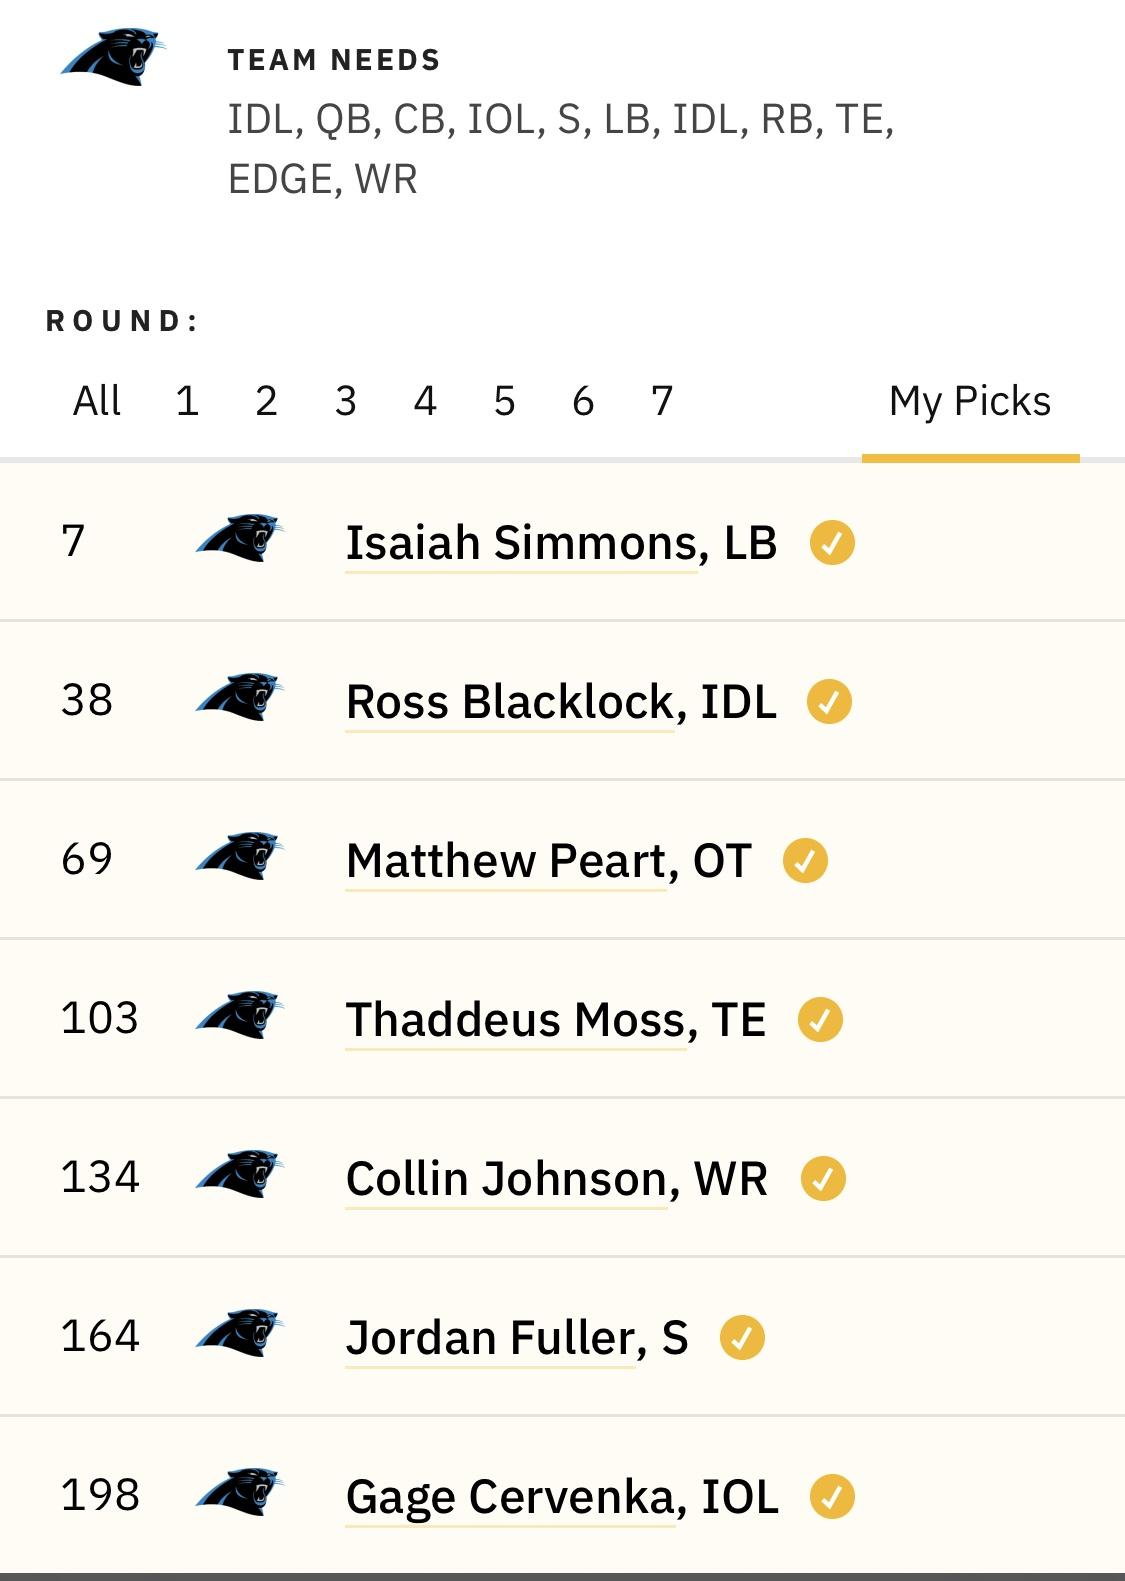
Task: Click Panthers logo on pick 198 row
Action: point(240,1492)
